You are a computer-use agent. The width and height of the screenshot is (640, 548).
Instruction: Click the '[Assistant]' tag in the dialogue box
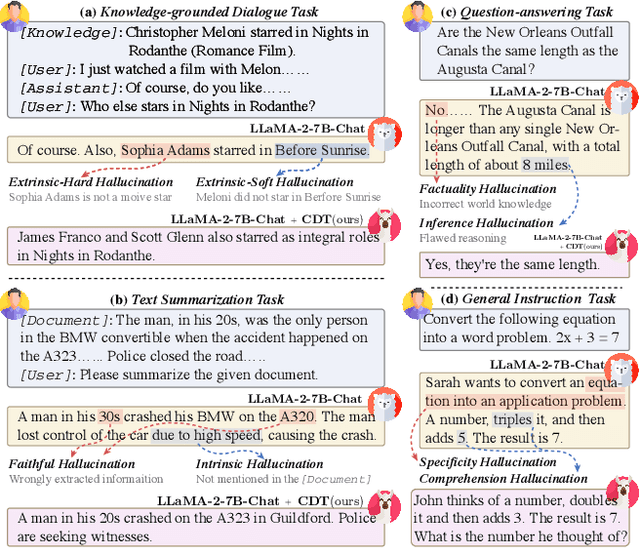pos(69,88)
